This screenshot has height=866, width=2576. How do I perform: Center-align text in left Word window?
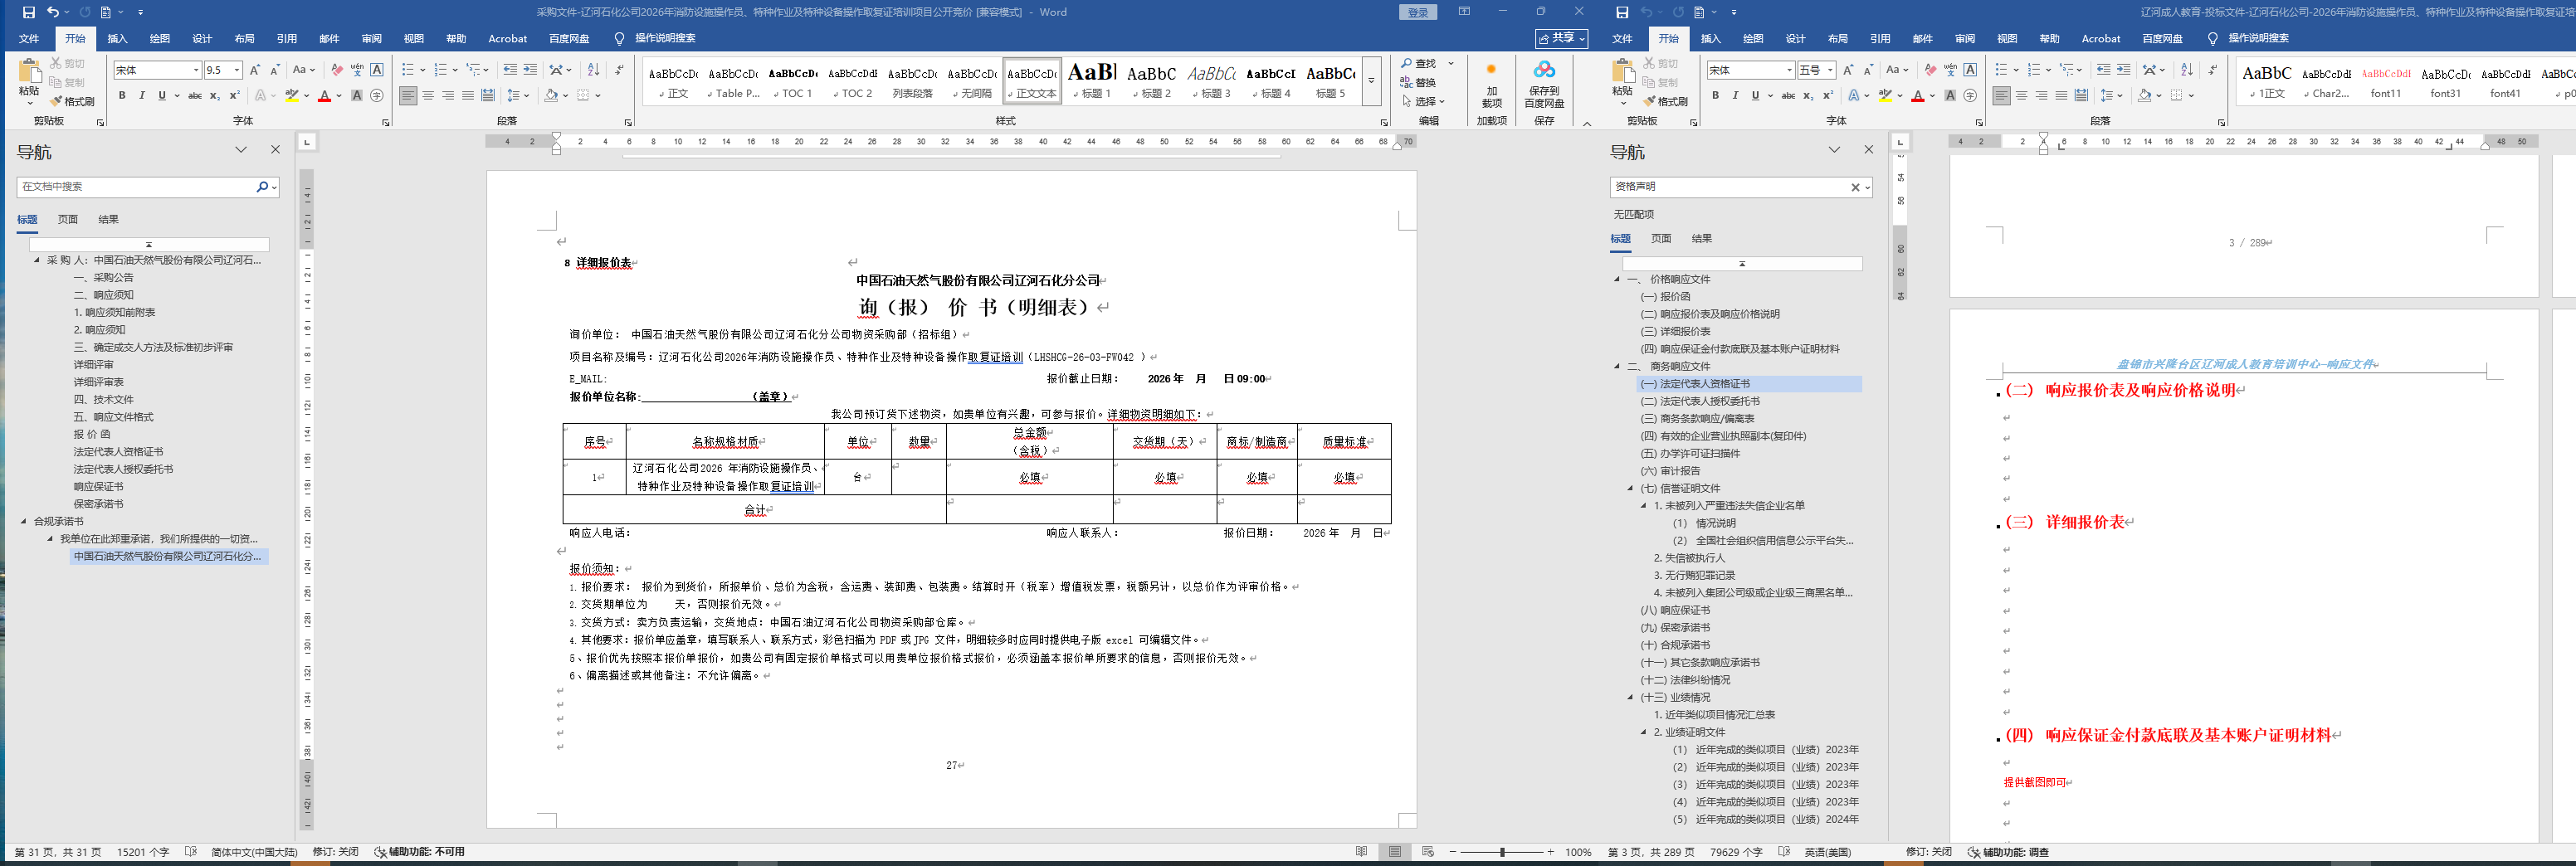428,96
